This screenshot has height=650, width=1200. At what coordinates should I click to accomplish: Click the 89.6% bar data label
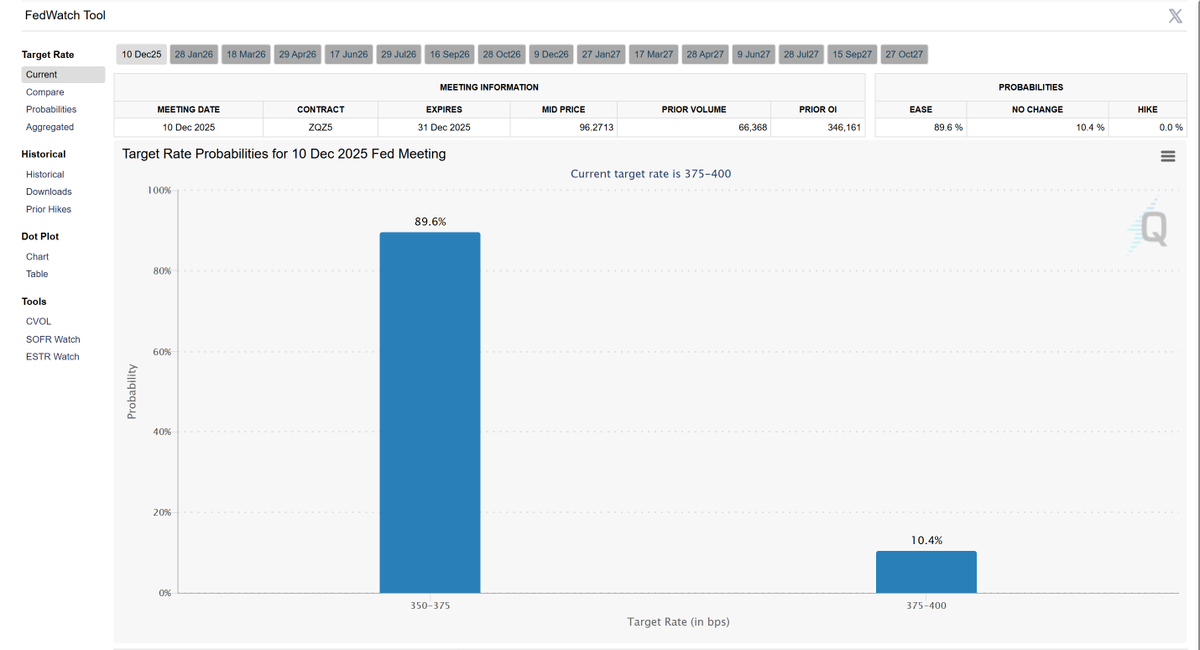tap(430, 221)
